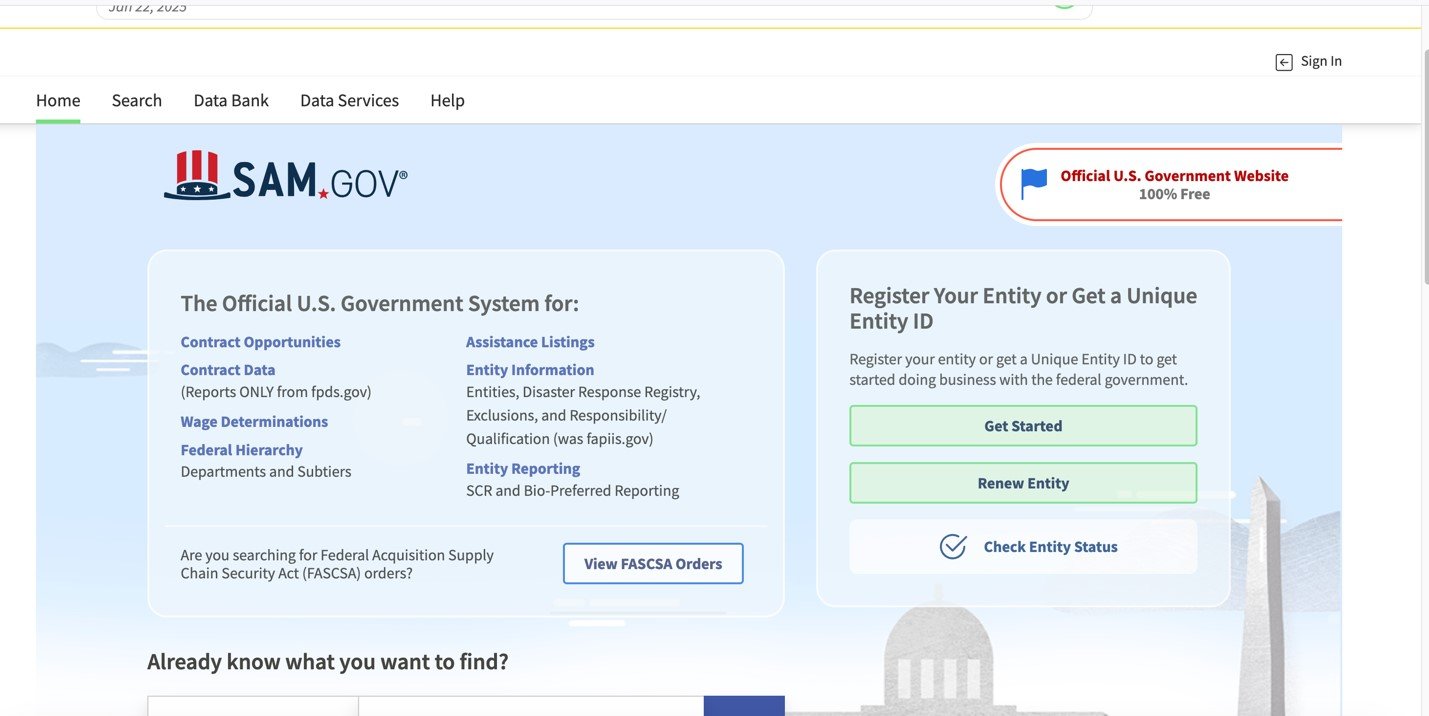This screenshot has height=716, width=1429.
Task: Click the '(Reports ONLY from fpds.gov)' text
Action: click(276, 392)
